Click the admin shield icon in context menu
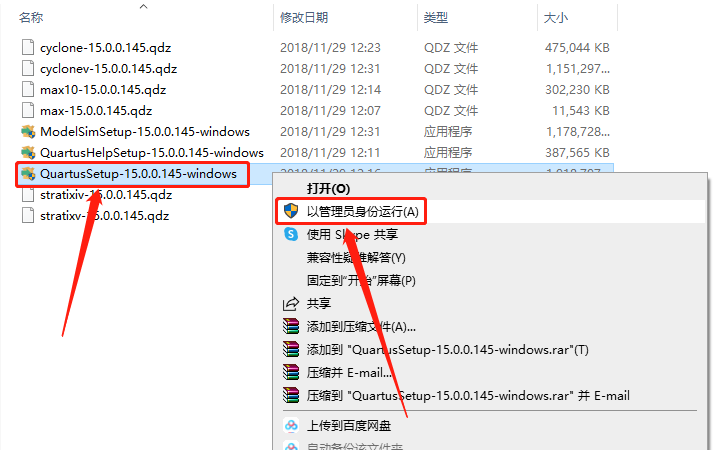 (291, 211)
